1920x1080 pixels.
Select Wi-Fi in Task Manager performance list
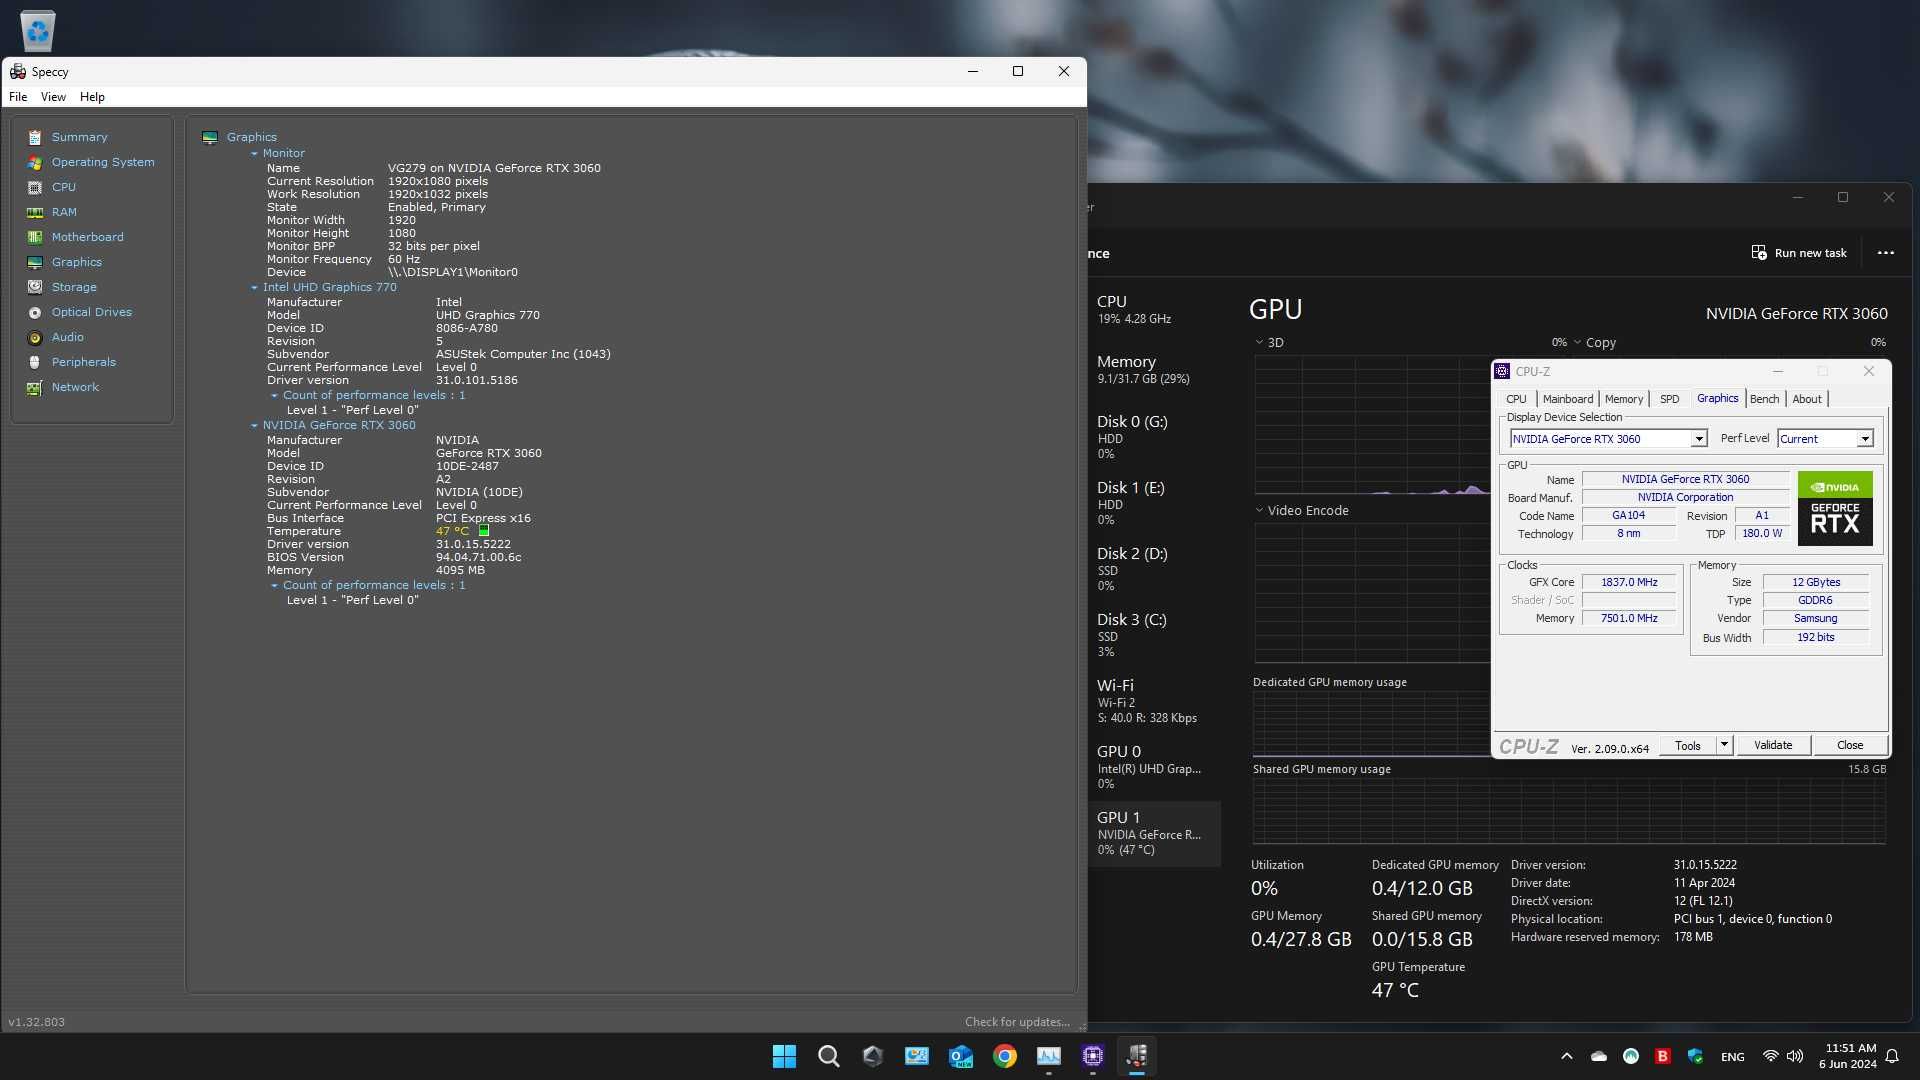[1155, 701]
